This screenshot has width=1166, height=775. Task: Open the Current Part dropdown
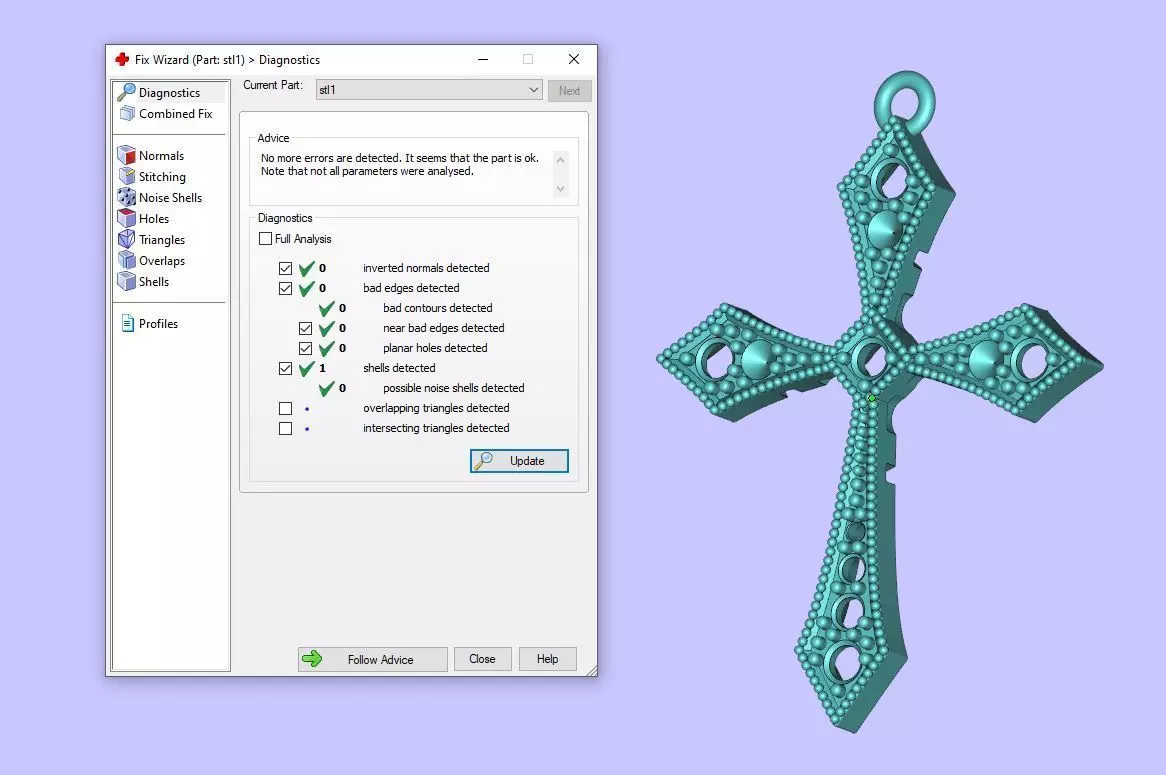(x=429, y=90)
